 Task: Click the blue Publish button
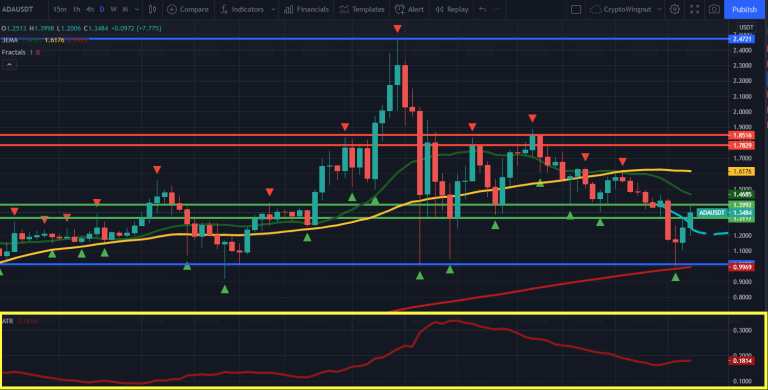744,9
